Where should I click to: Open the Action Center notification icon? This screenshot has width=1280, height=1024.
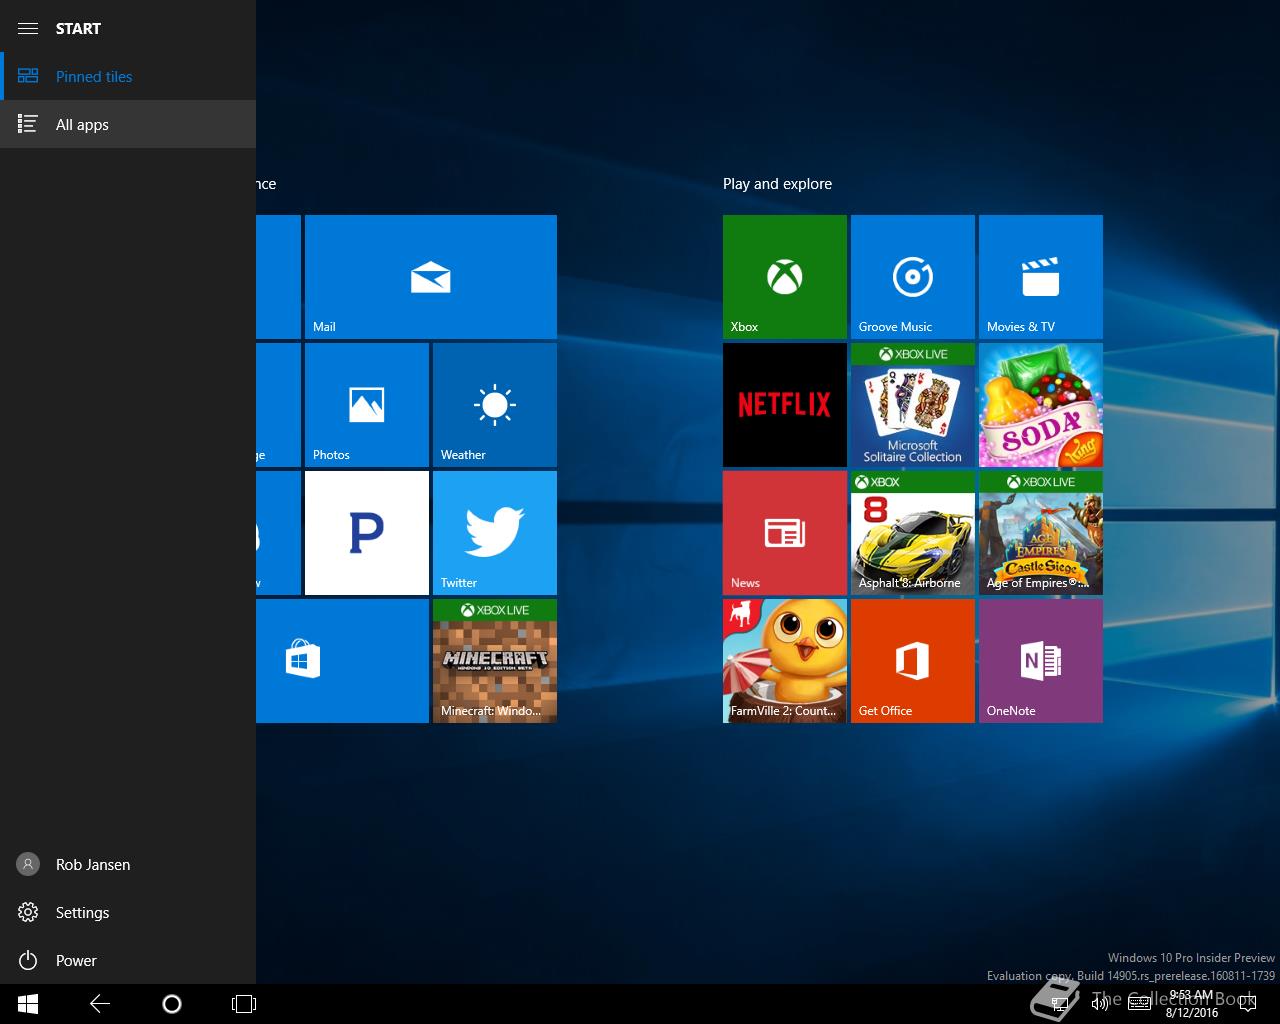[x=1248, y=1004]
